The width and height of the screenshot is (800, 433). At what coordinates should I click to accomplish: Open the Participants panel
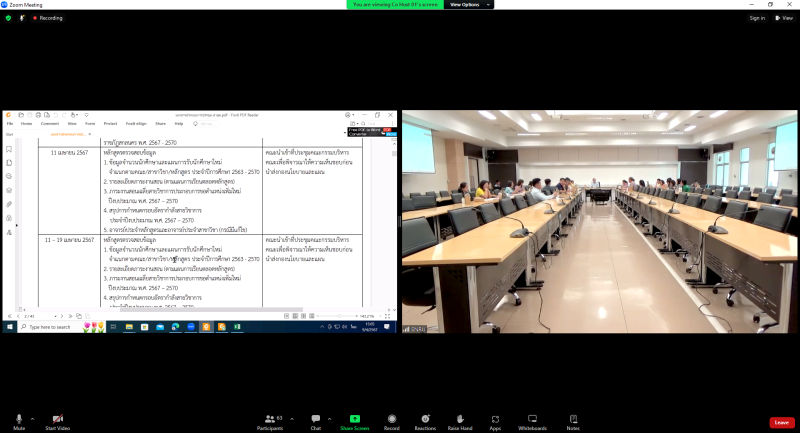pos(269,419)
